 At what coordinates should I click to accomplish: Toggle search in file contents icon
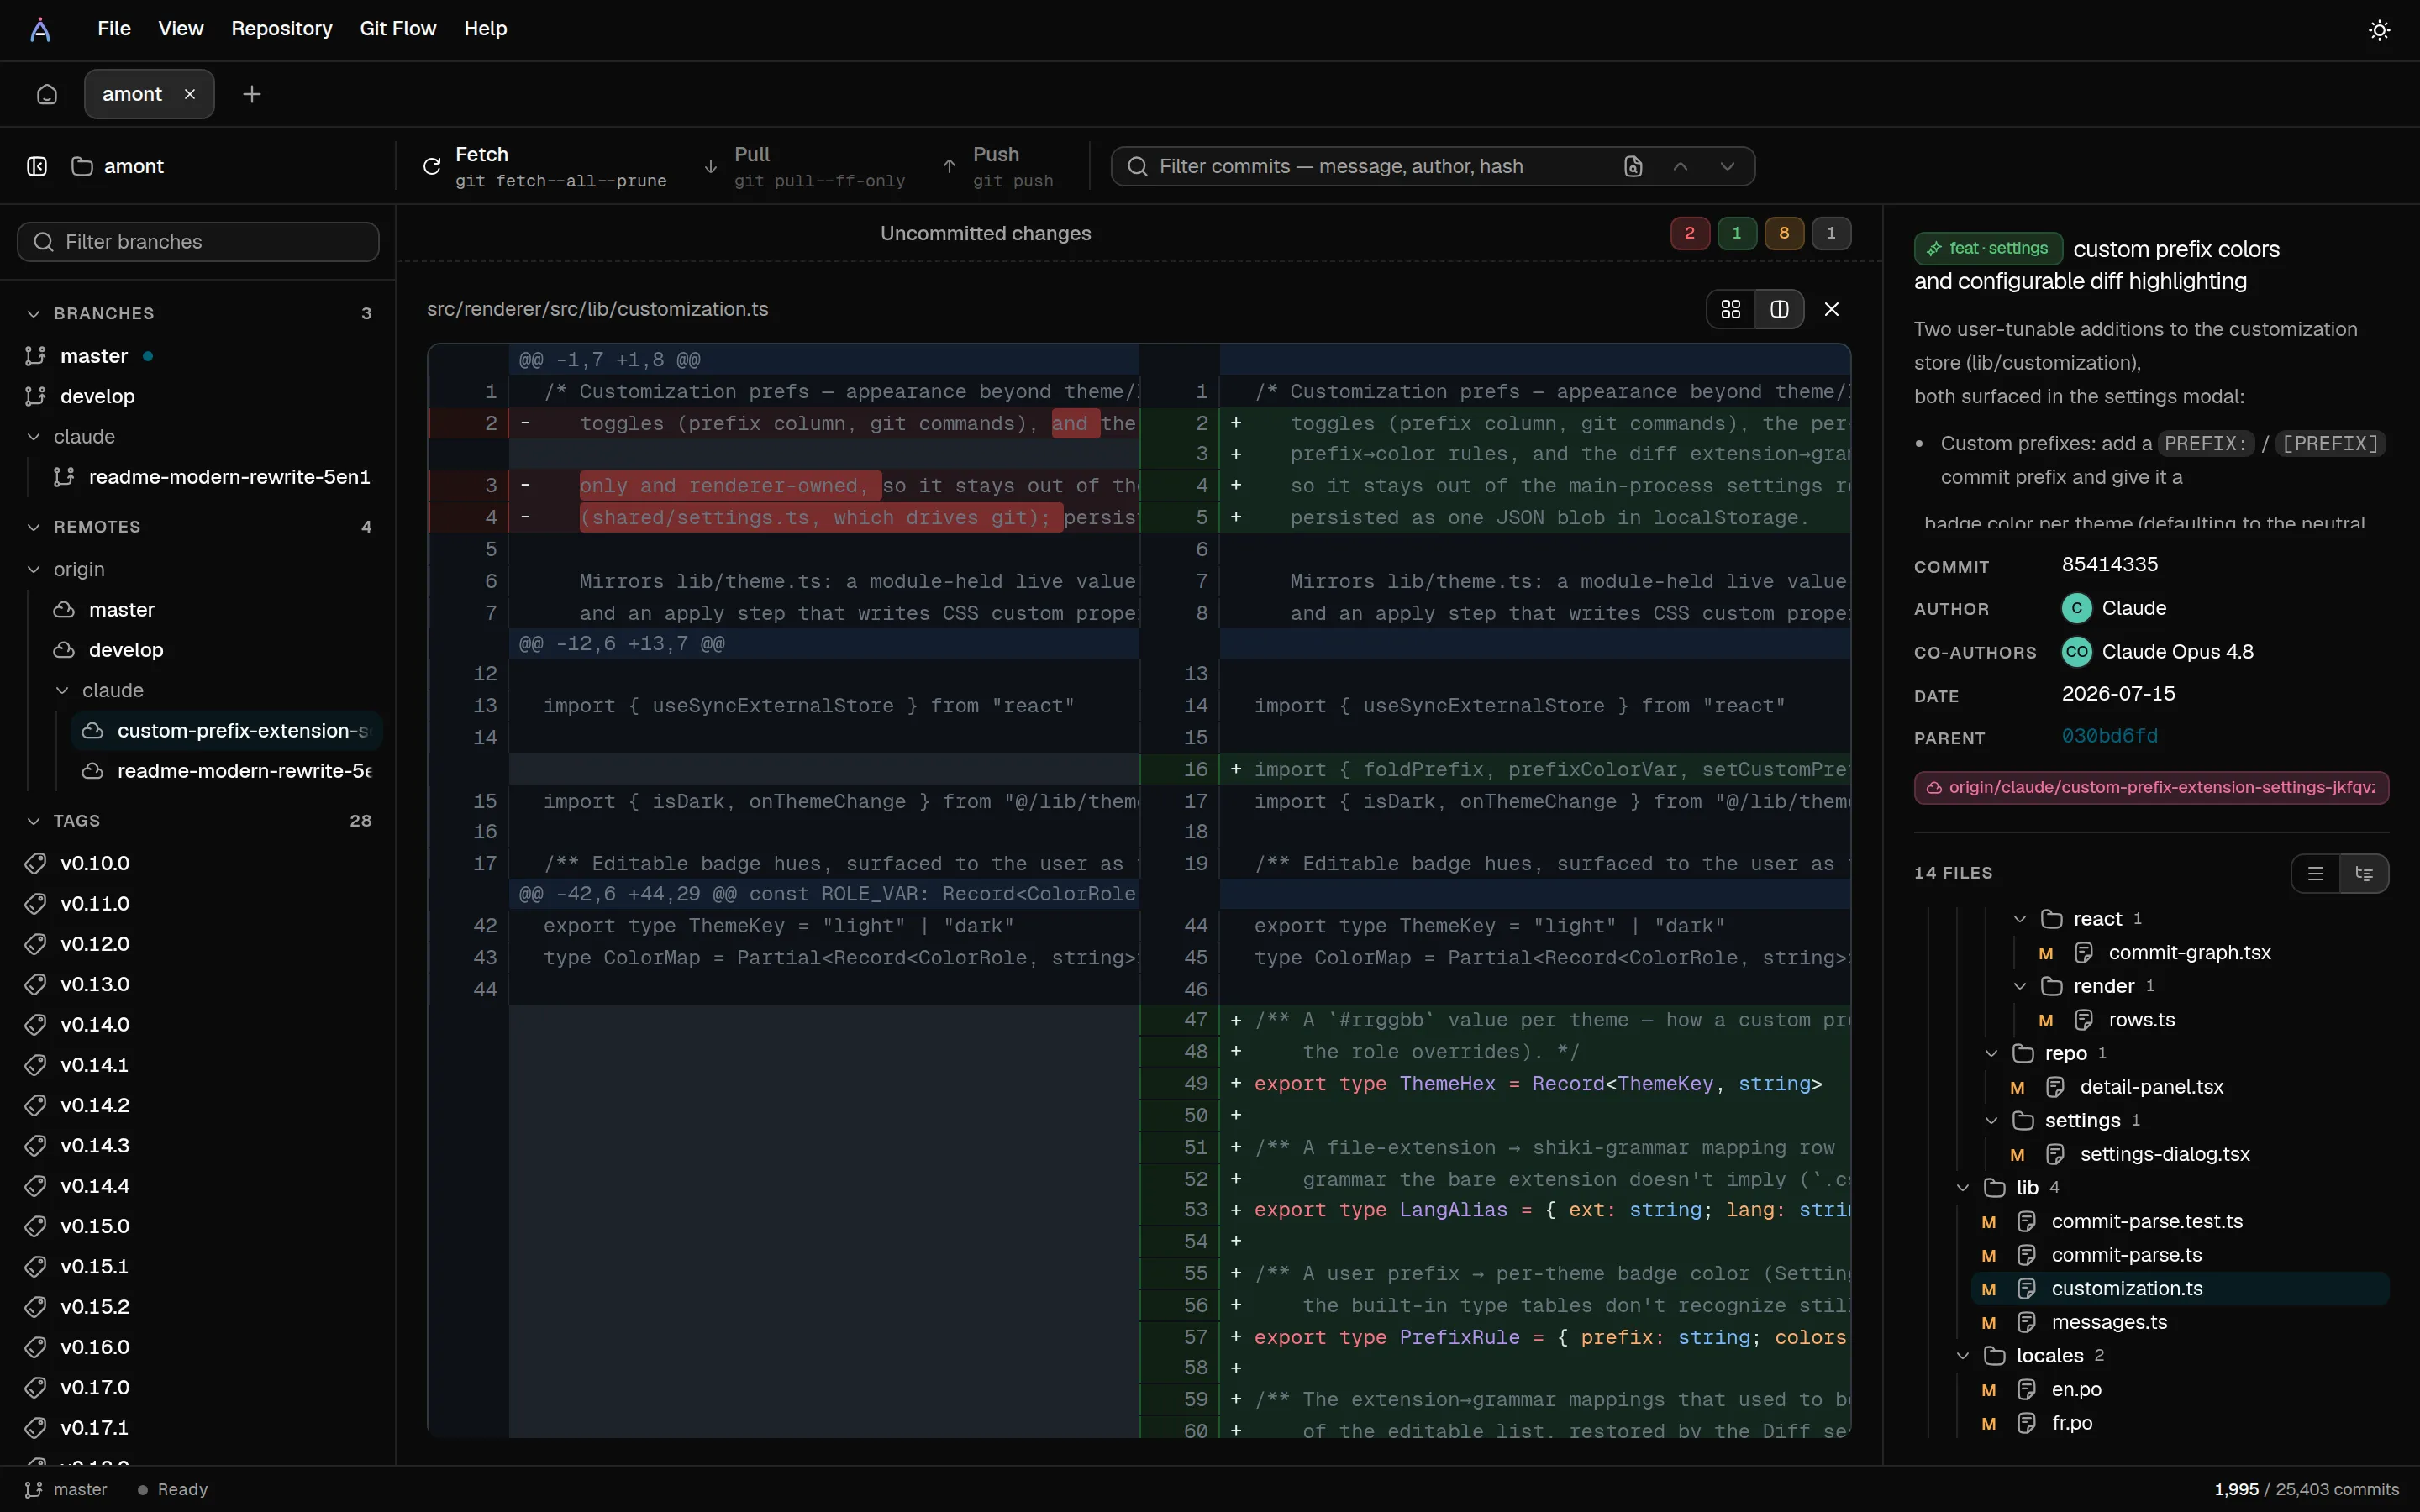pos(1633,166)
